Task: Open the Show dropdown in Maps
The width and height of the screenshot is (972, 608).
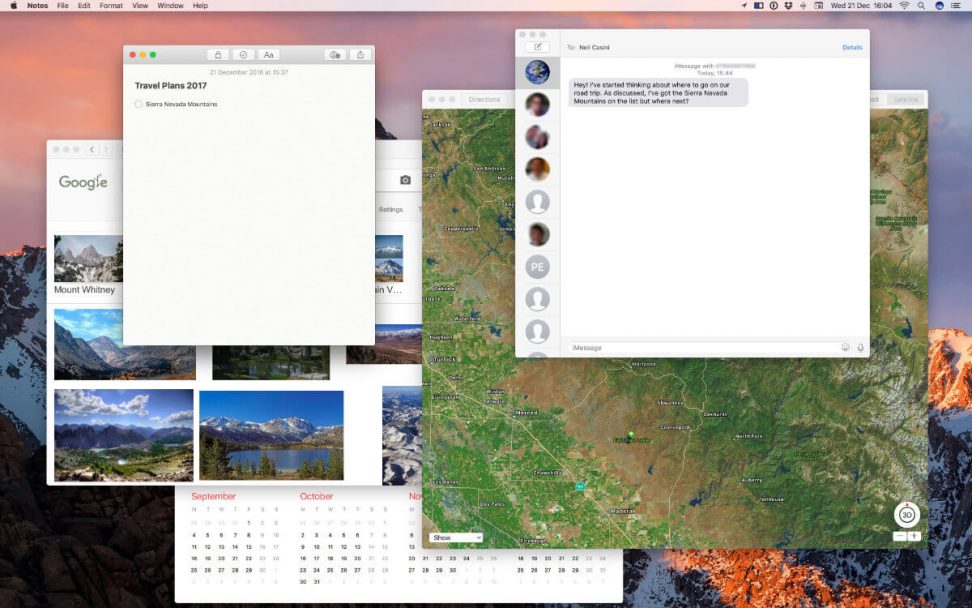Action: pos(456,538)
